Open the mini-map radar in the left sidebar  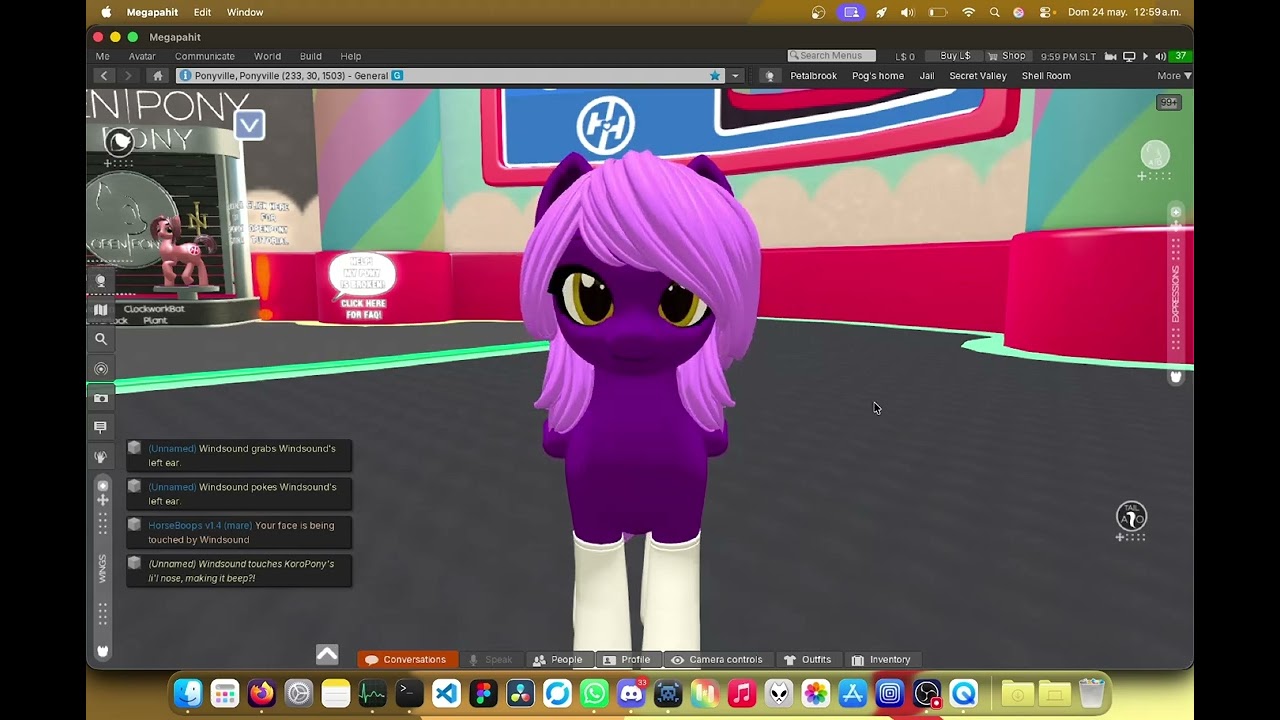(101, 369)
